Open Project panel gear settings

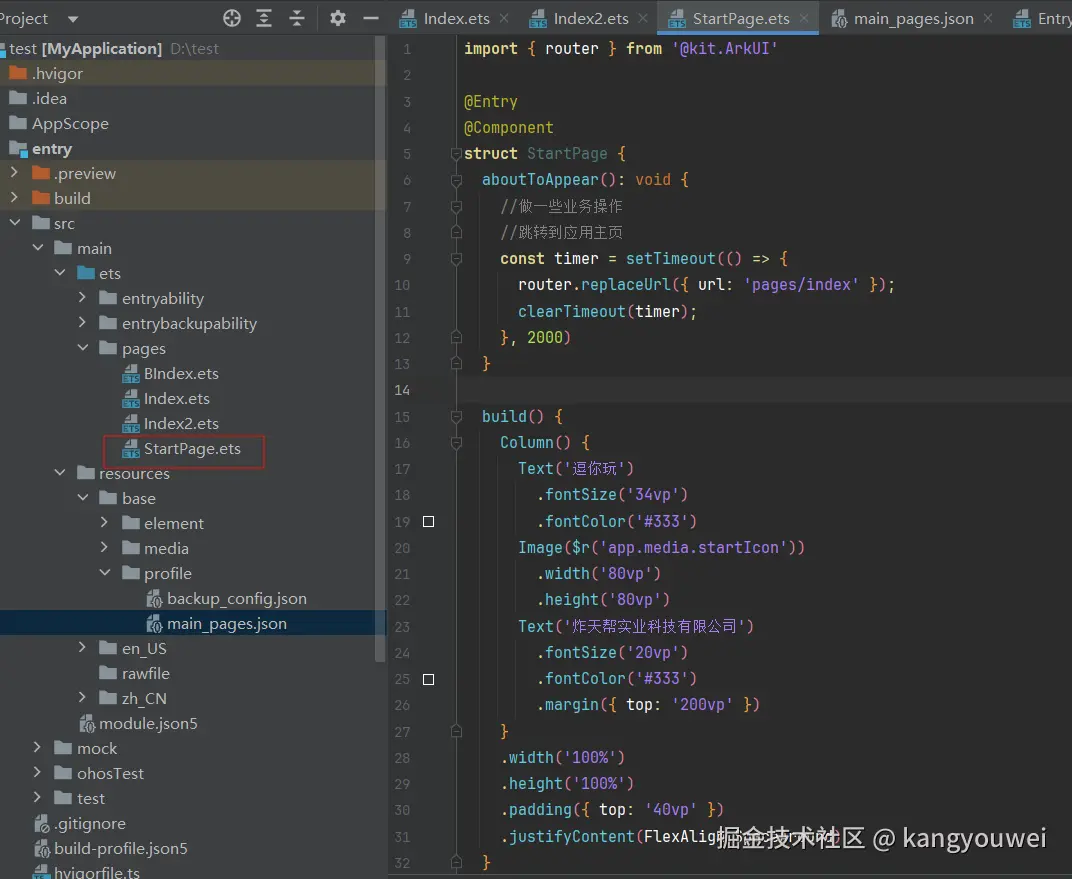point(338,18)
